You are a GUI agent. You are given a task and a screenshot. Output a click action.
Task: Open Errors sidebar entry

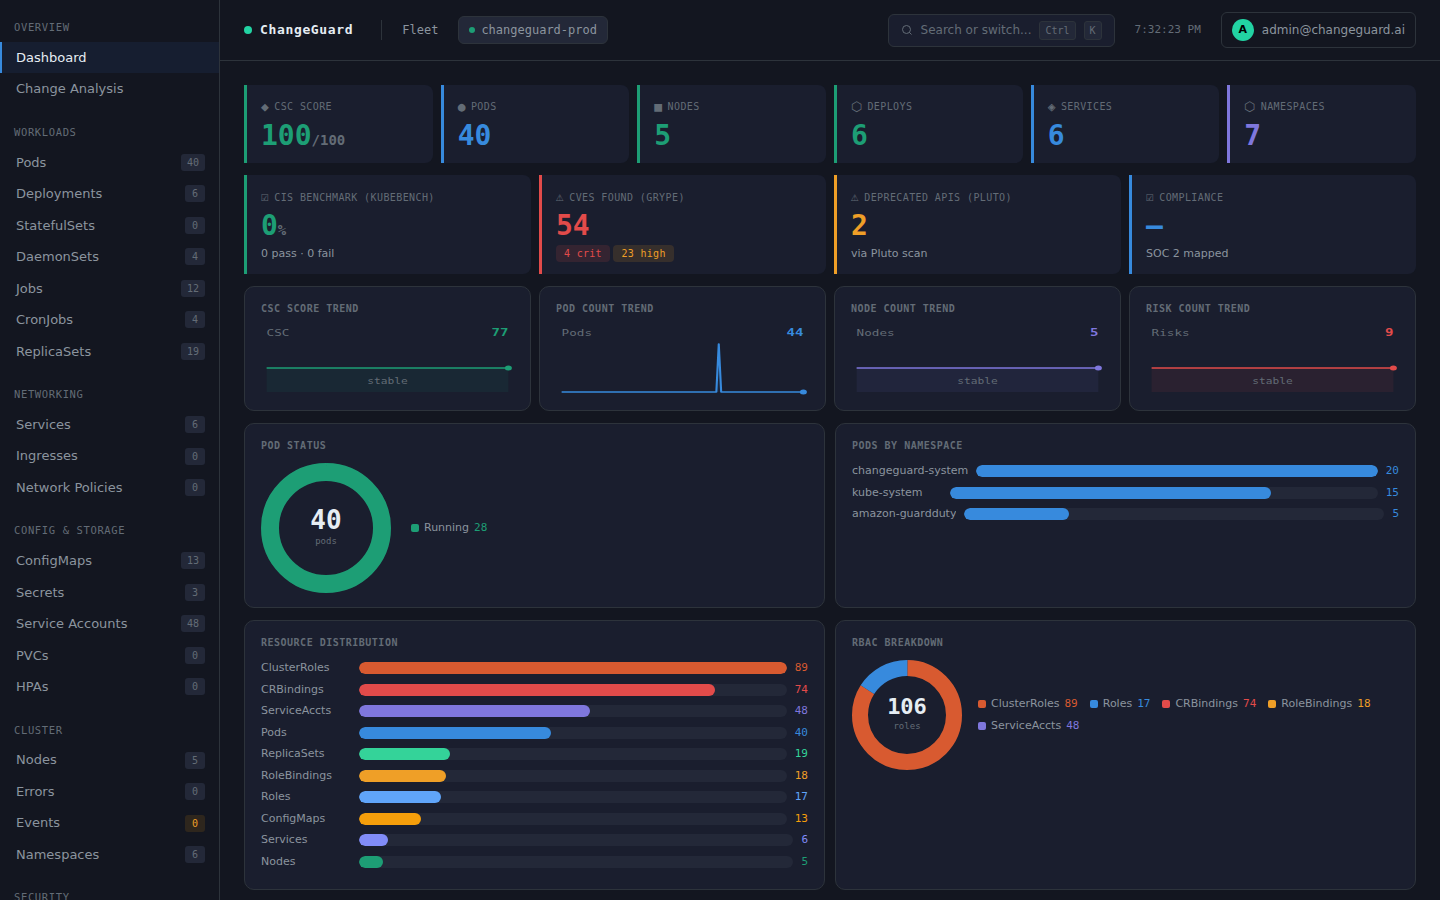(110, 791)
